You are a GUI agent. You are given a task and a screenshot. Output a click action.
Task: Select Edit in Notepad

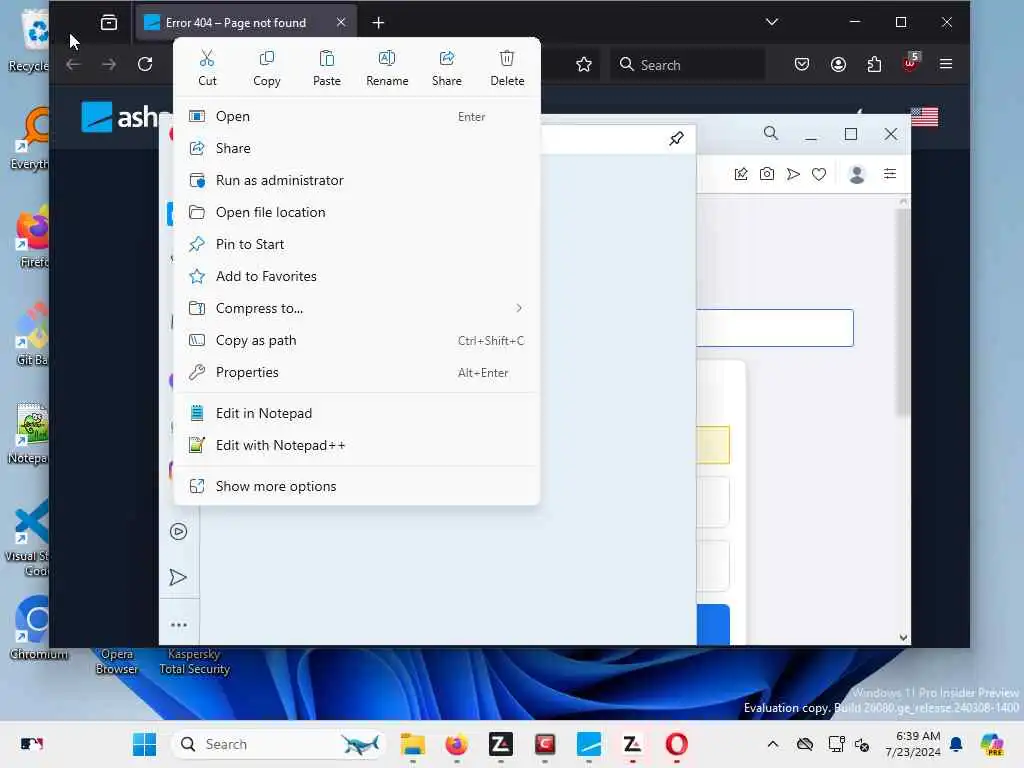tap(357, 413)
